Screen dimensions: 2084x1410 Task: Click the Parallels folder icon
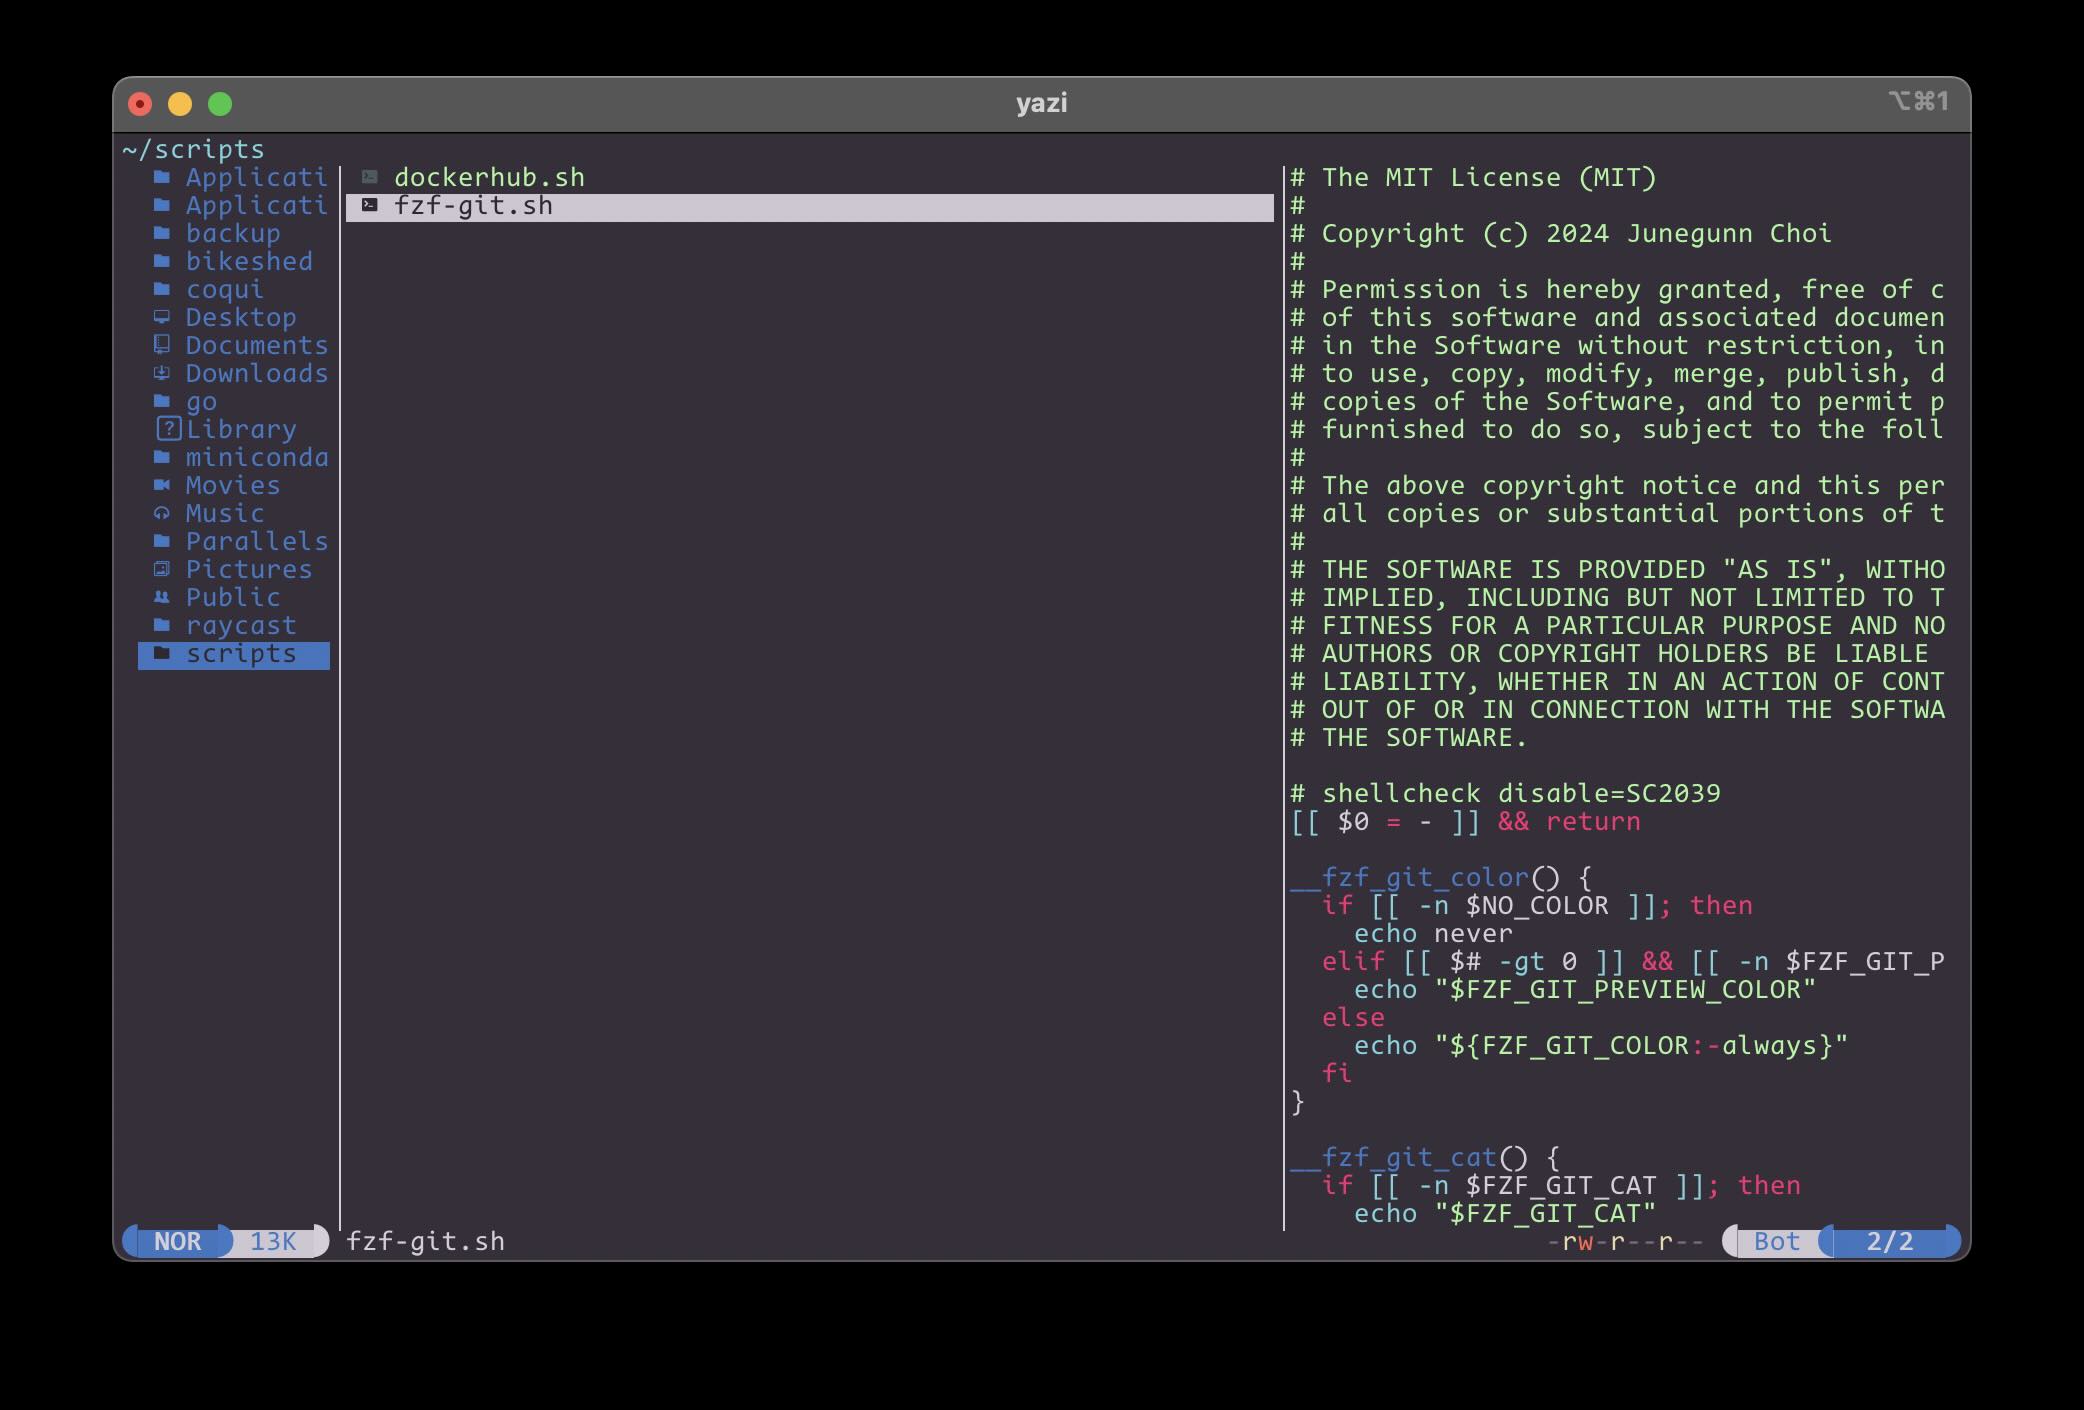[x=162, y=541]
